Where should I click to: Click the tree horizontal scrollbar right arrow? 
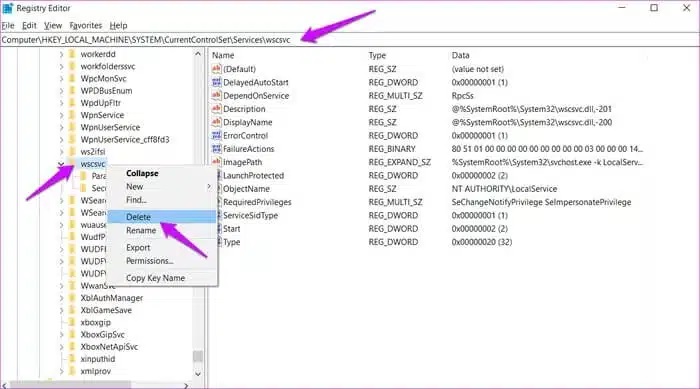(x=187, y=385)
